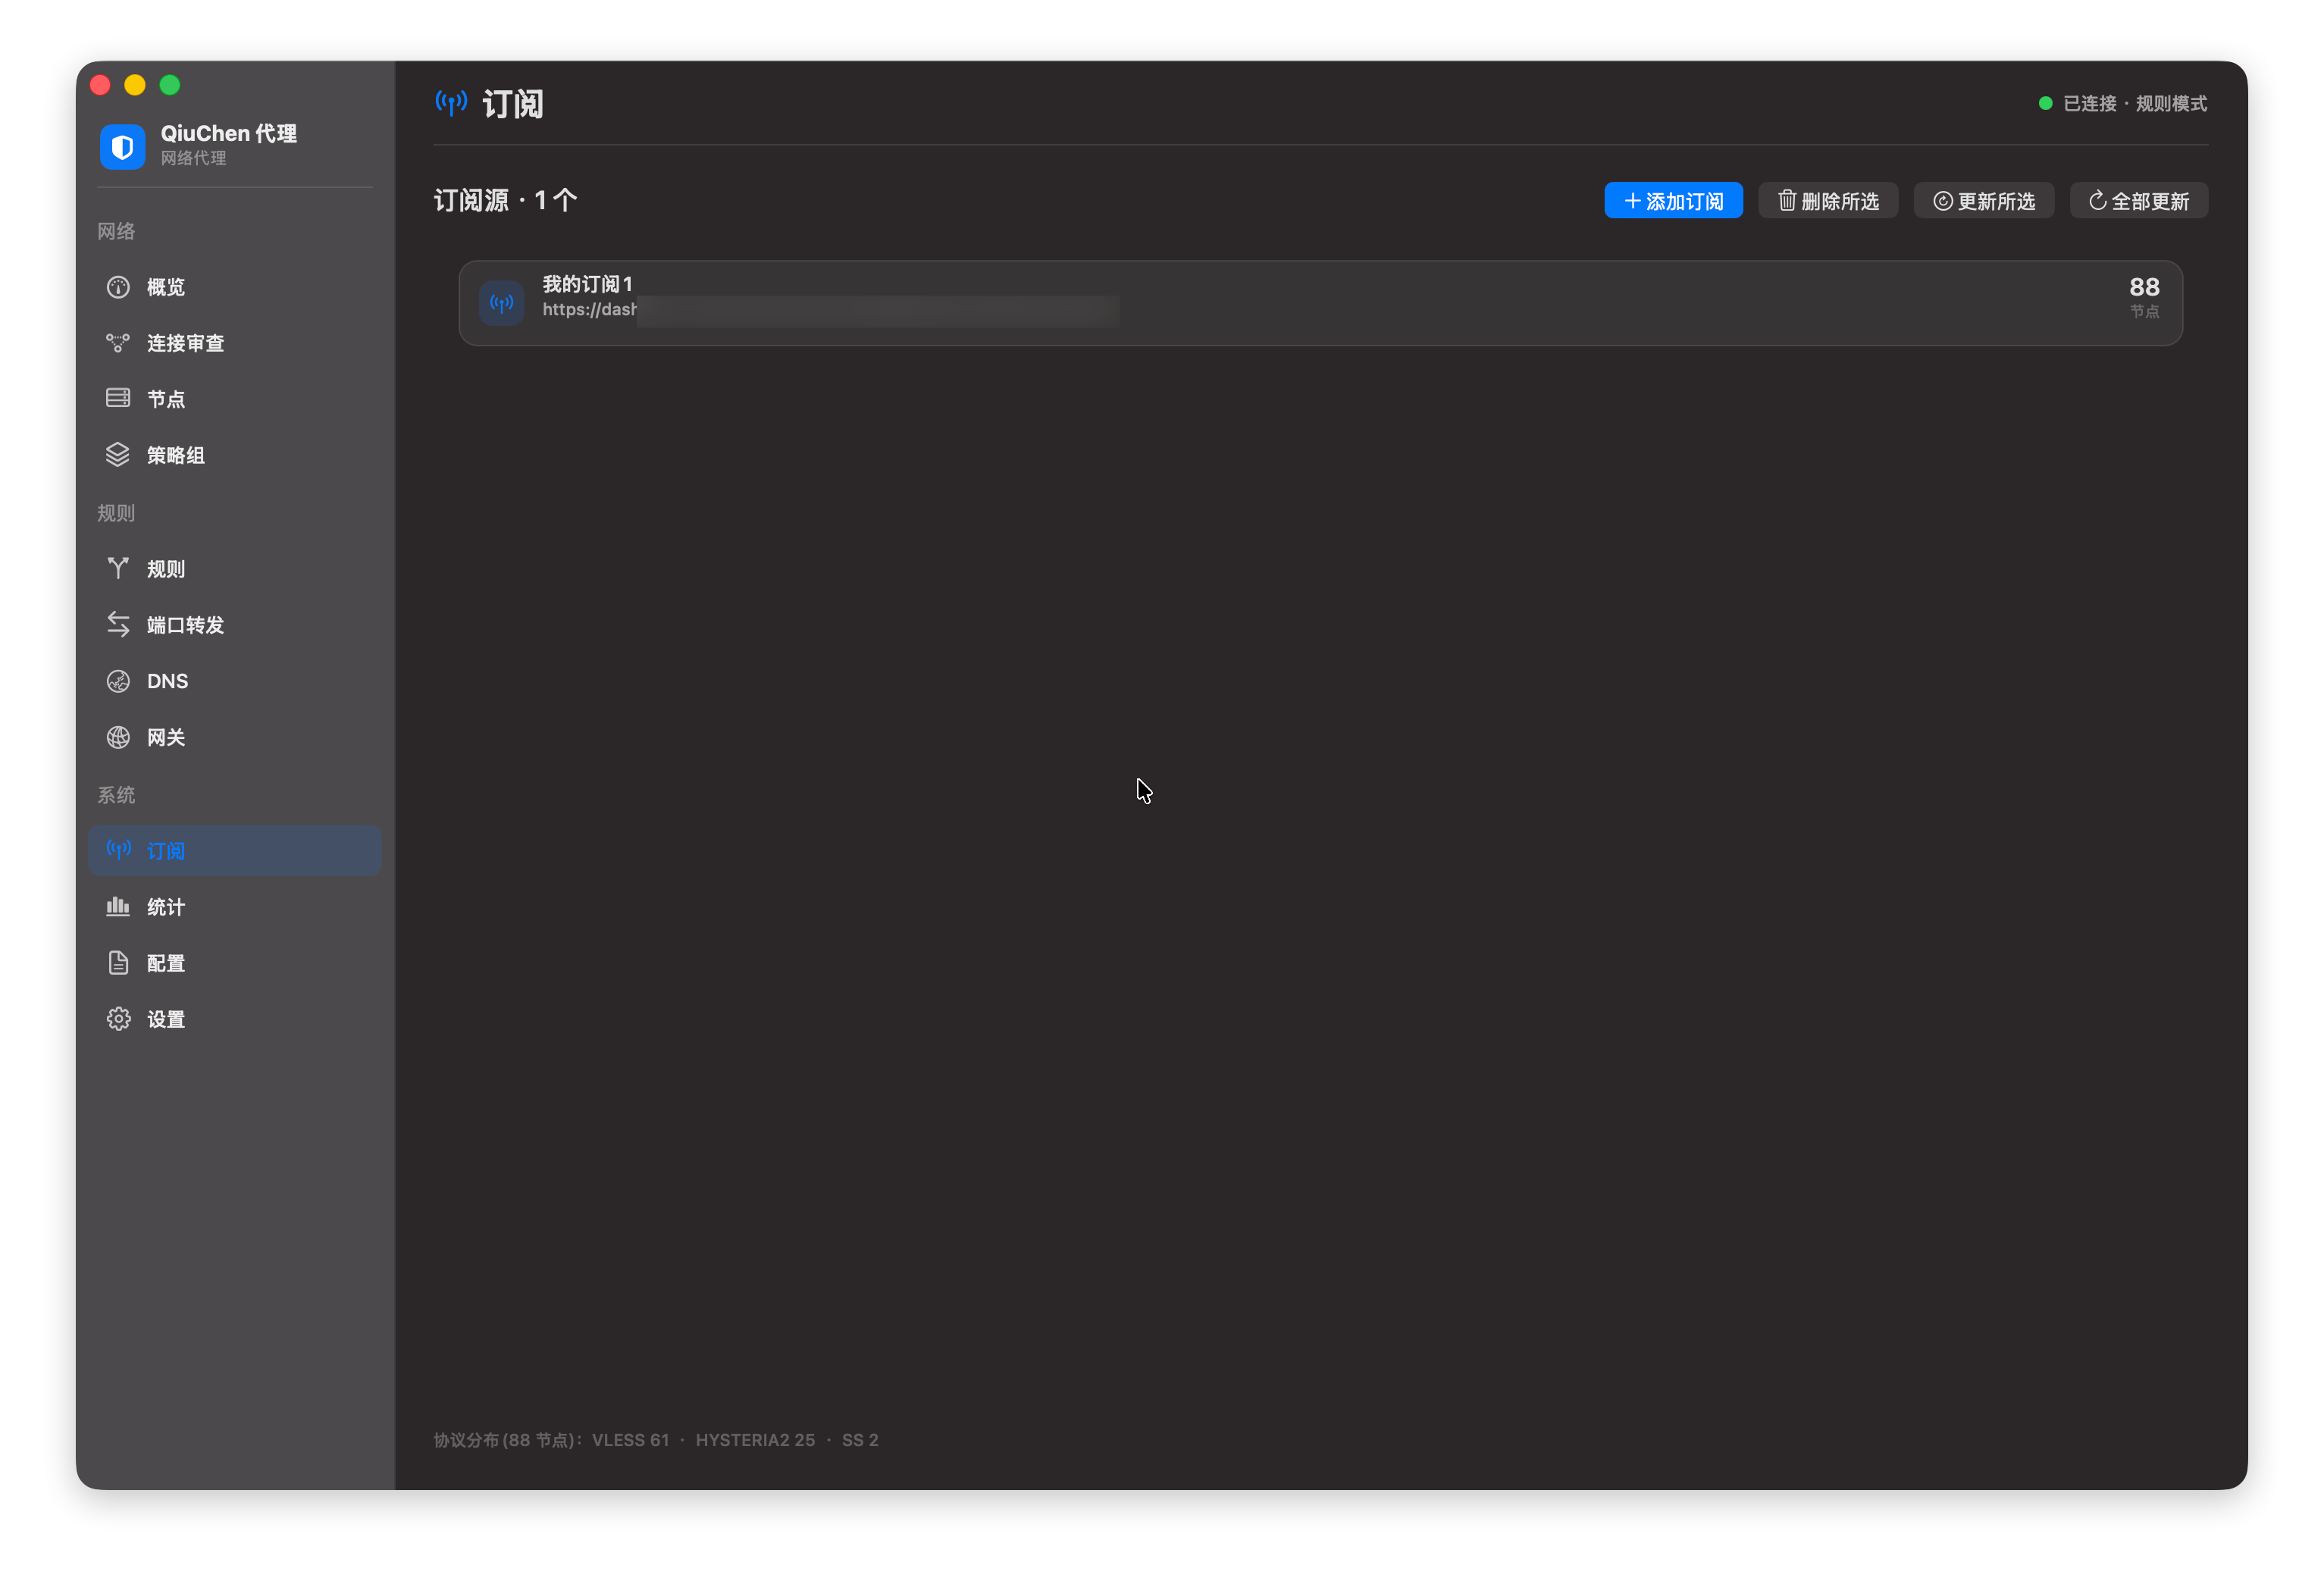The image size is (2324, 1581).
Task: Click the 端口转发 arrows icon
Action: pyautogui.click(x=118, y=624)
